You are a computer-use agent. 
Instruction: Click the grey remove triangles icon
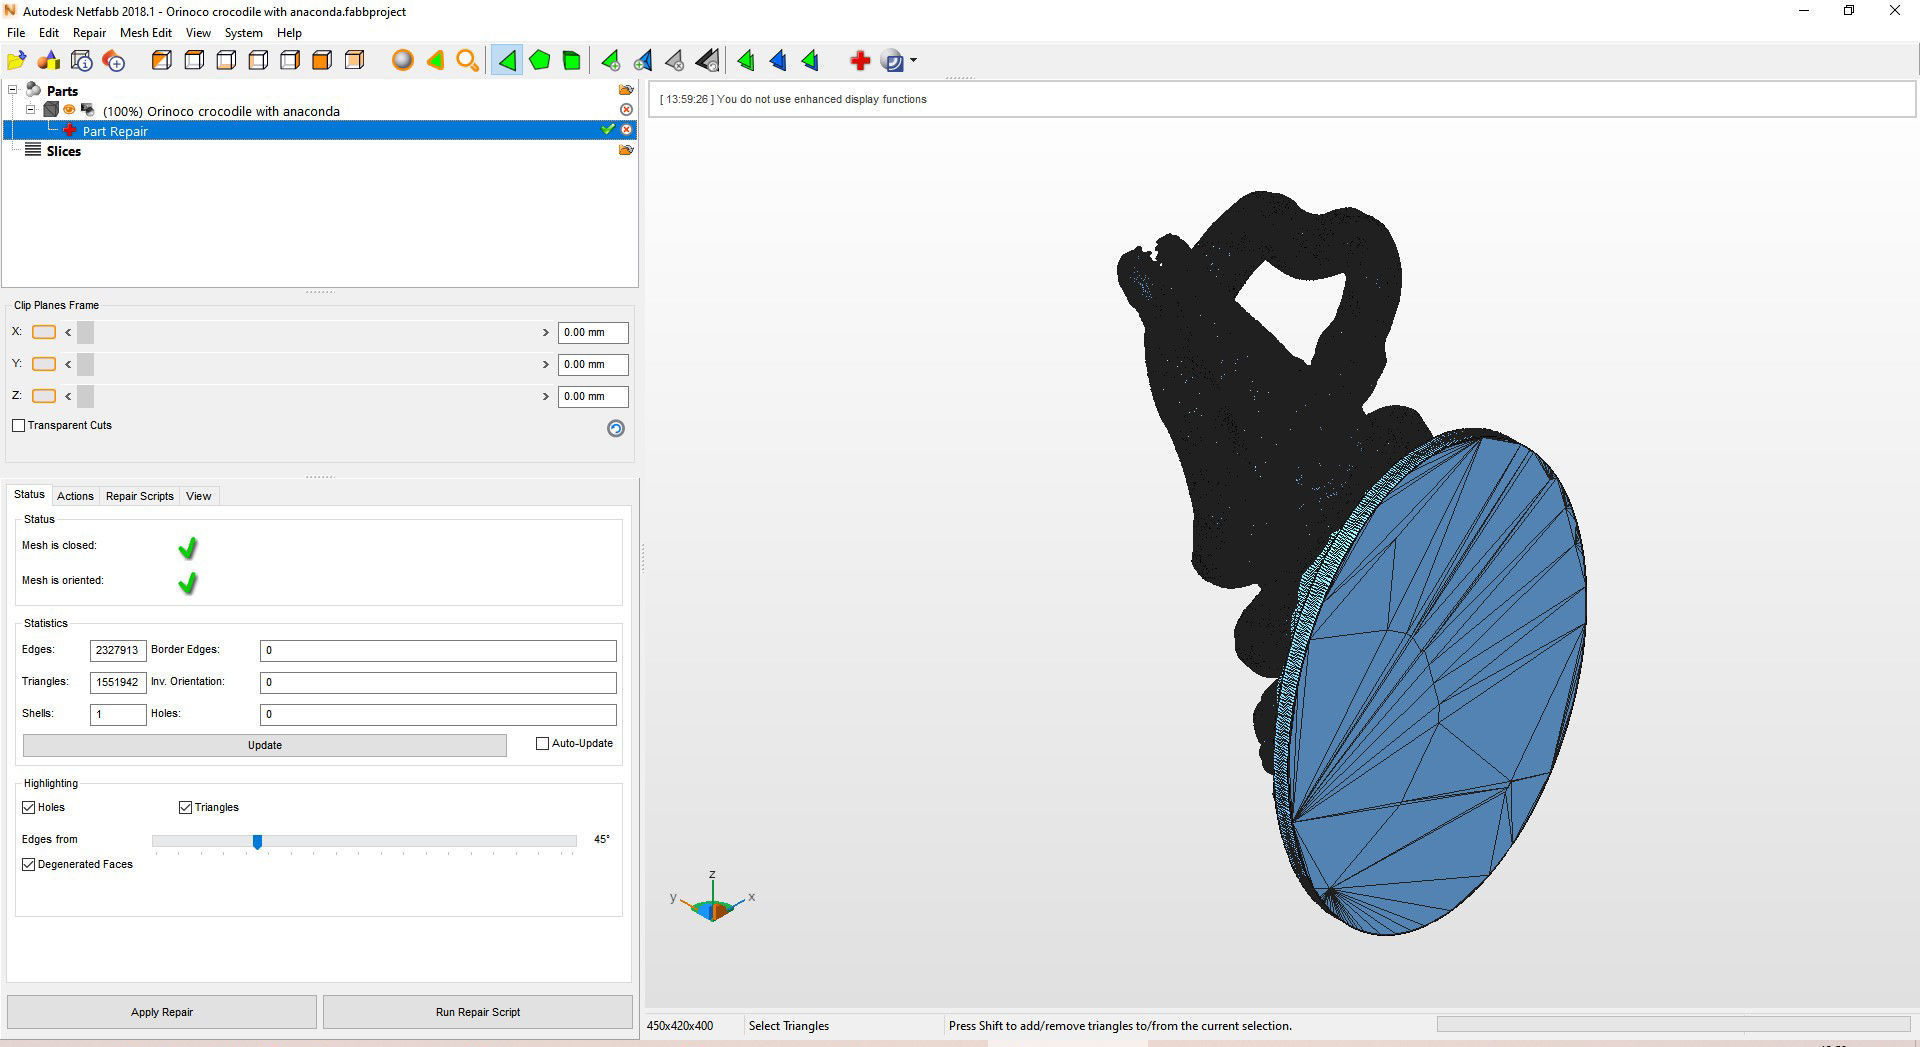click(x=675, y=61)
